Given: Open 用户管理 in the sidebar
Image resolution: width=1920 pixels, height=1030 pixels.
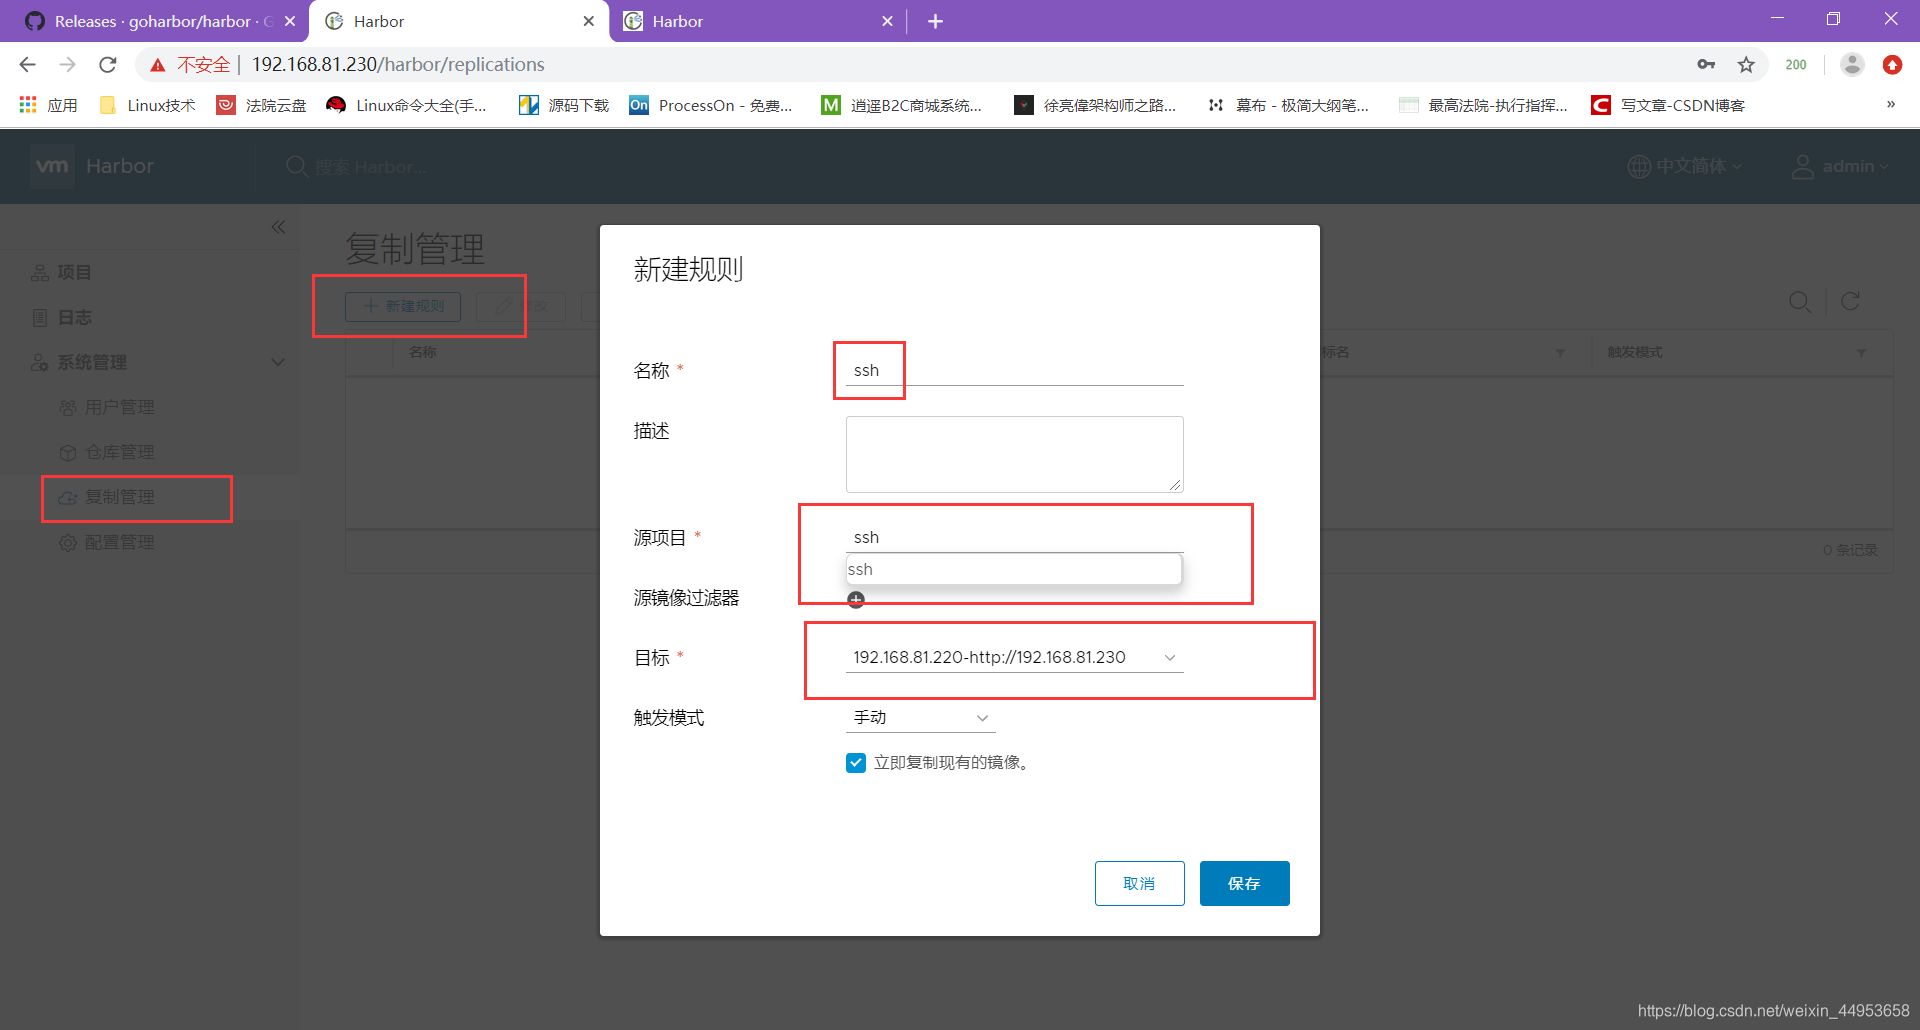Looking at the screenshot, I should pyautogui.click(x=107, y=407).
